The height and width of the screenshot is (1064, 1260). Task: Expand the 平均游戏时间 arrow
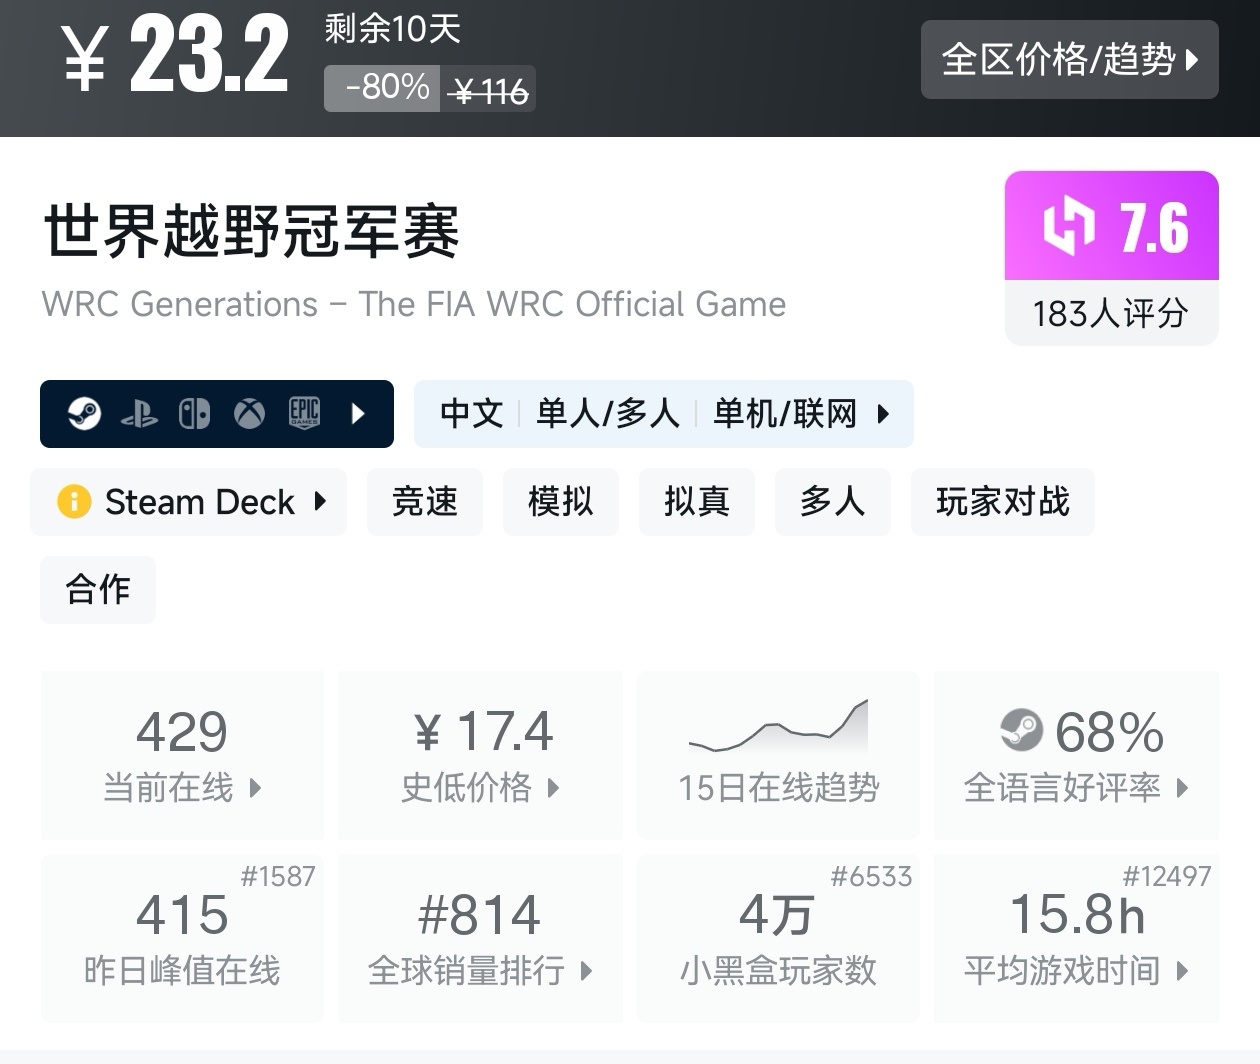point(1182,970)
